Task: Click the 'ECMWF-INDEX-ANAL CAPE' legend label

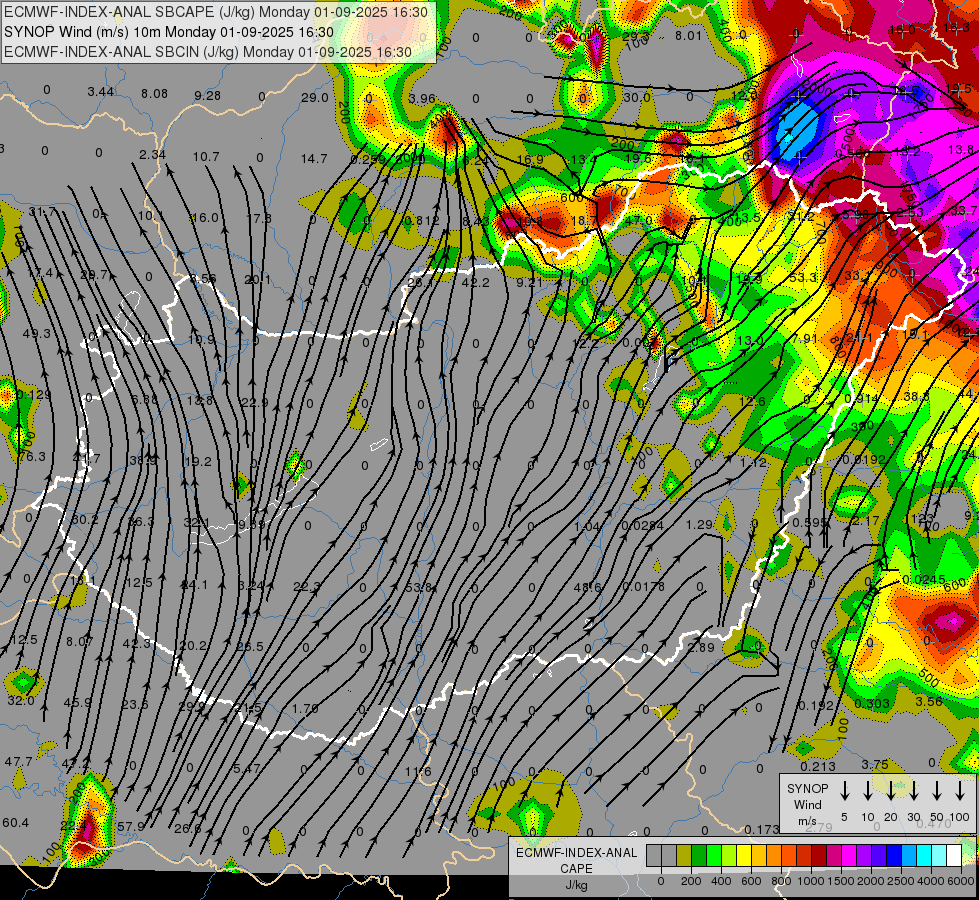Action: tap(576, 860)
